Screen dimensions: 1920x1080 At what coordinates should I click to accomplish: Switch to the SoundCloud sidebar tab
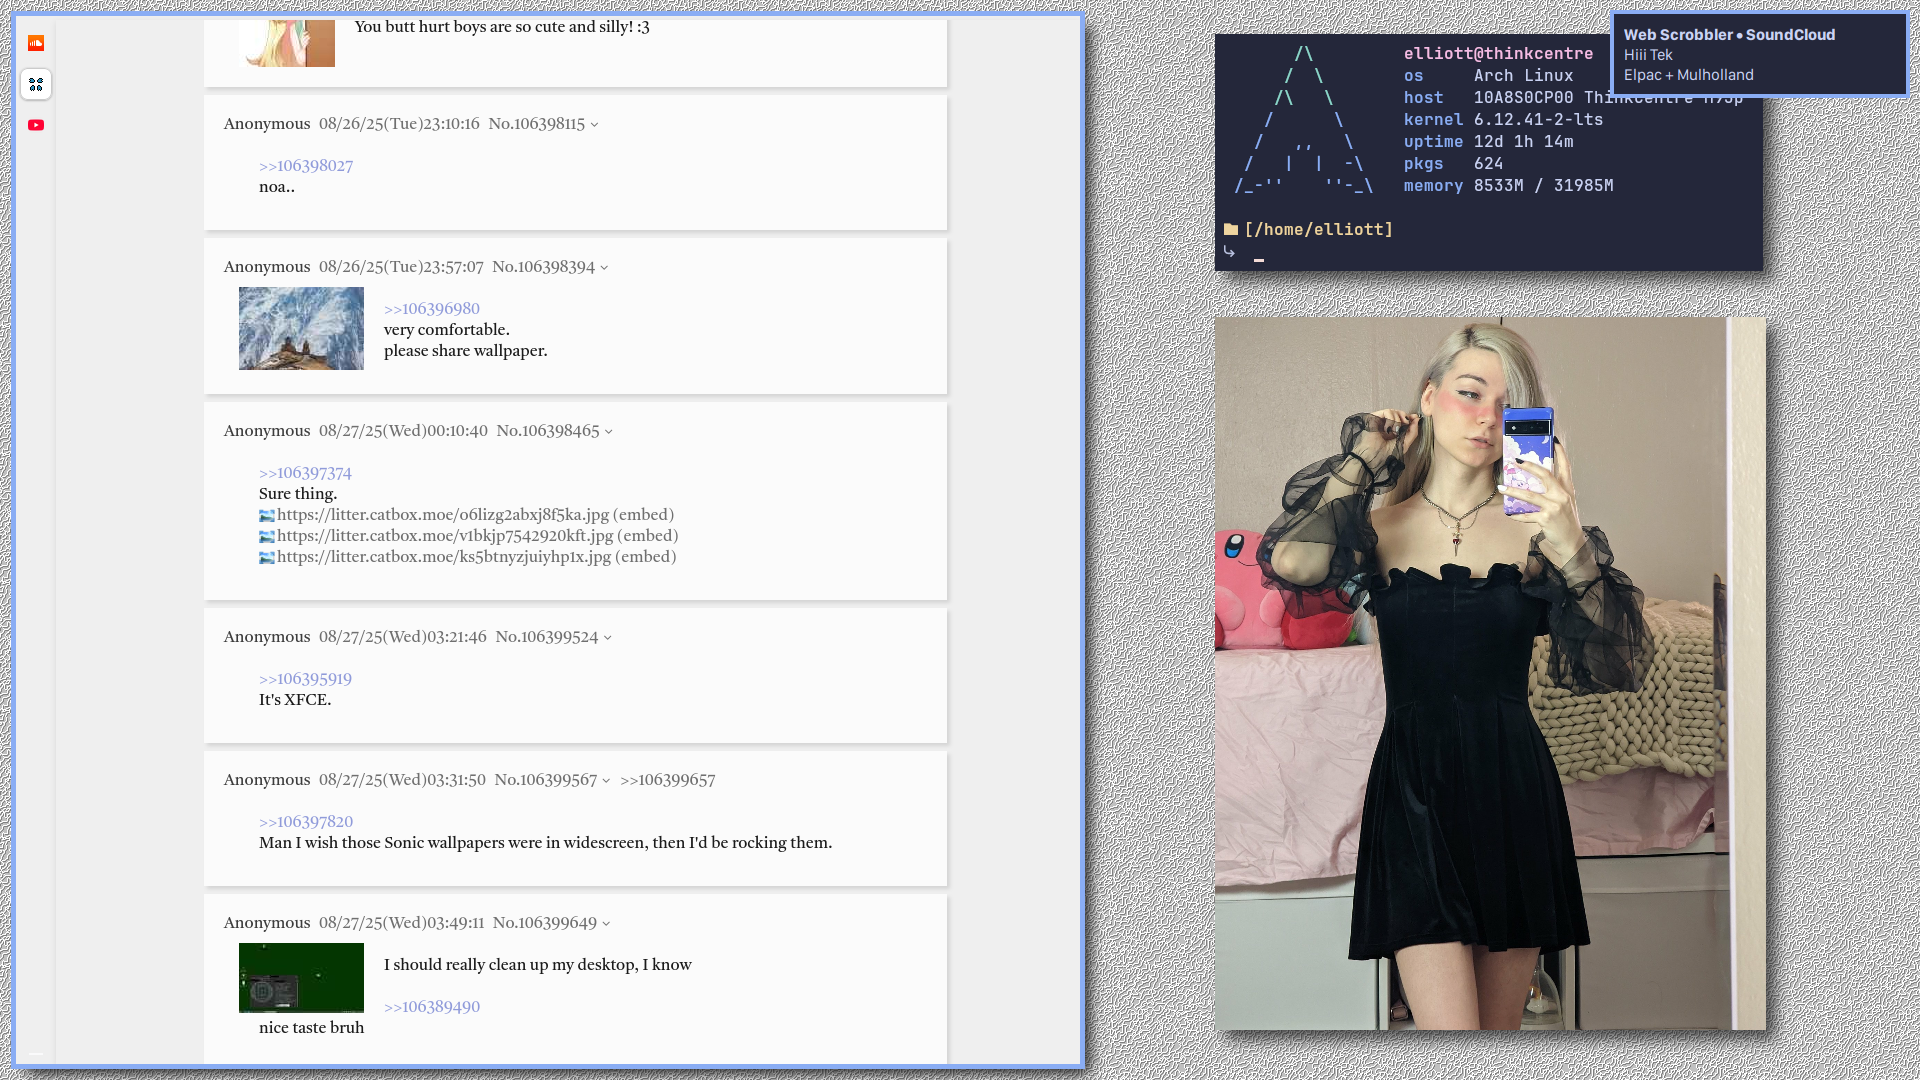coord(36,43)
